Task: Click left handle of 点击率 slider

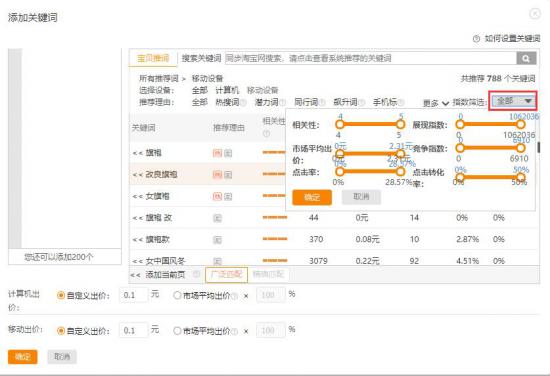Action: point(340,172)
